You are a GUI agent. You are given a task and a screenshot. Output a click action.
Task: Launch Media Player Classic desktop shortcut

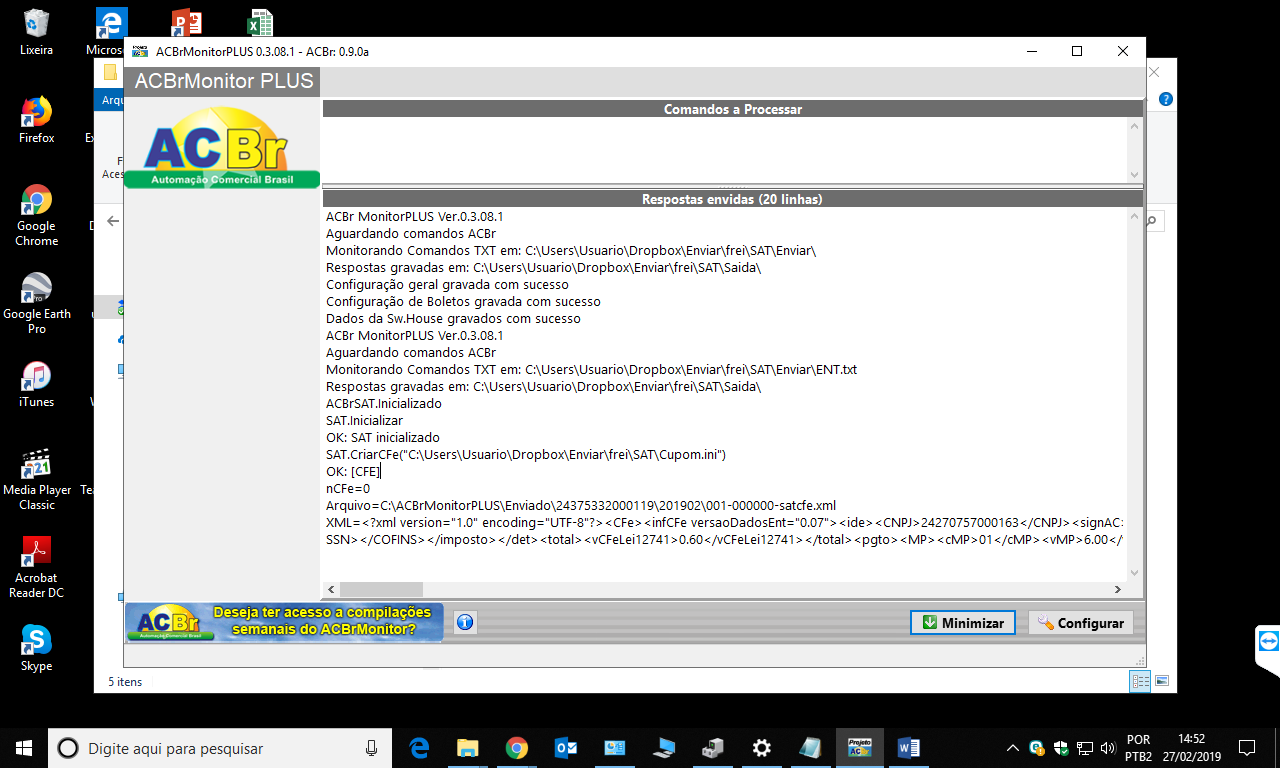coord(37,479)
